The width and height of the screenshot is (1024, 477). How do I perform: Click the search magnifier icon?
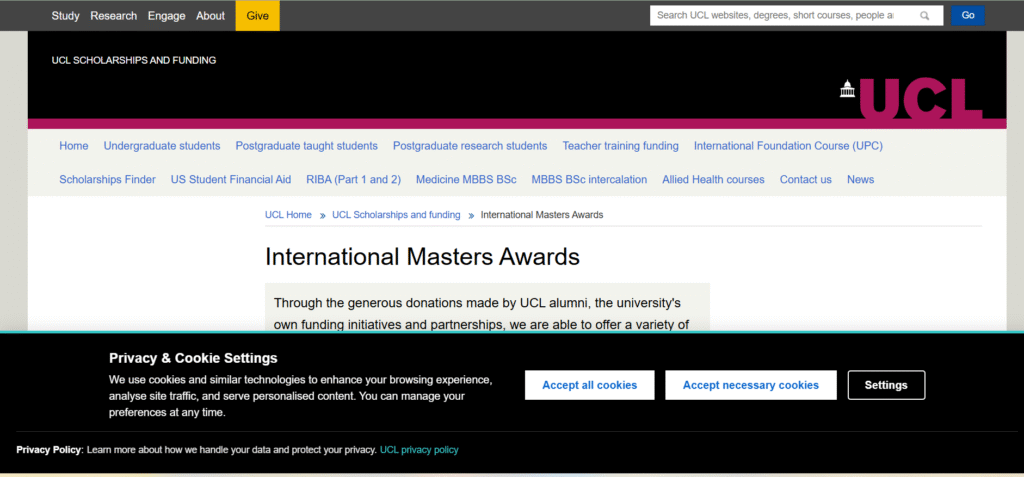coord(924,16)
